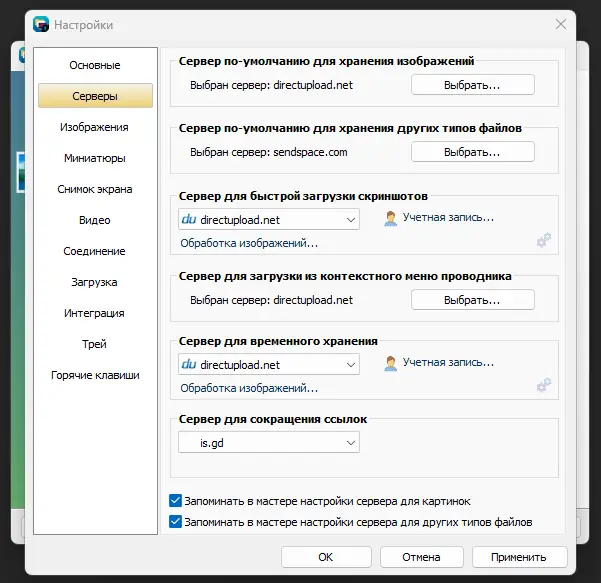Click Выбрать for default image storage server
Image resolution: width=601 pixels, height=583 pixels.
(473, 85)
